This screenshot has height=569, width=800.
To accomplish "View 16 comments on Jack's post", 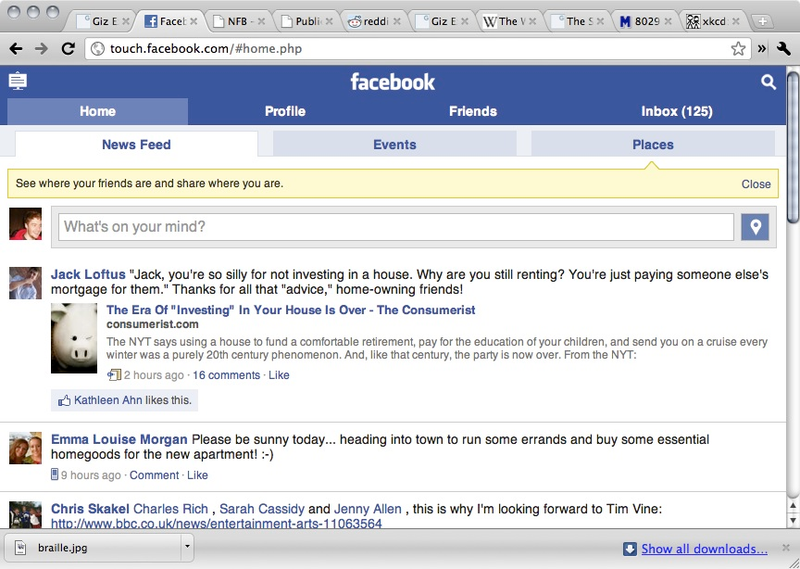I will coord(226,375).
